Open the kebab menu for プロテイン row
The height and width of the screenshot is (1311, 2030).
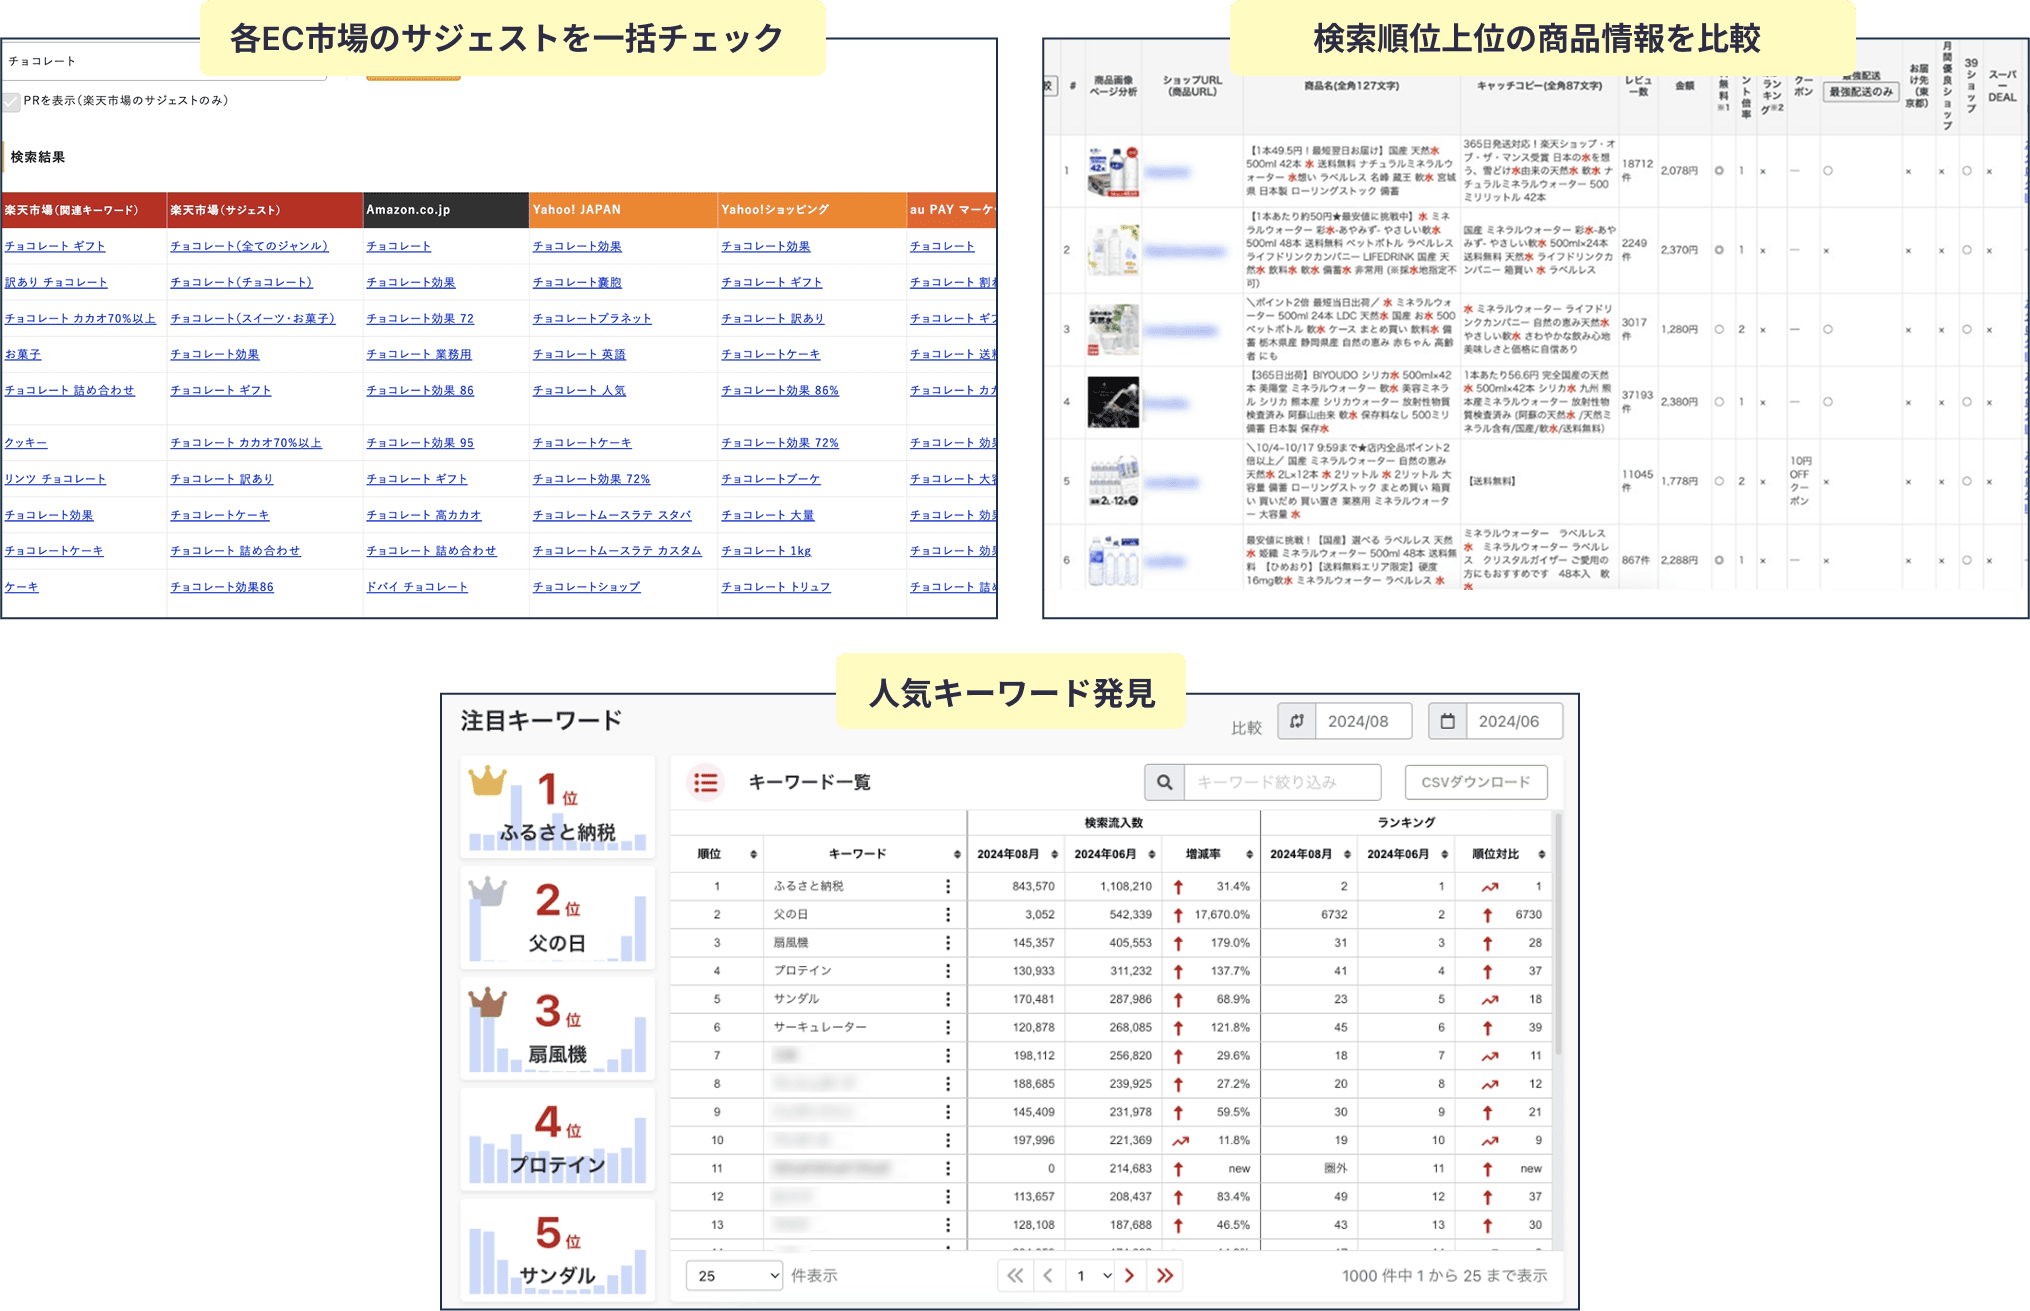(x=948, y=970)
